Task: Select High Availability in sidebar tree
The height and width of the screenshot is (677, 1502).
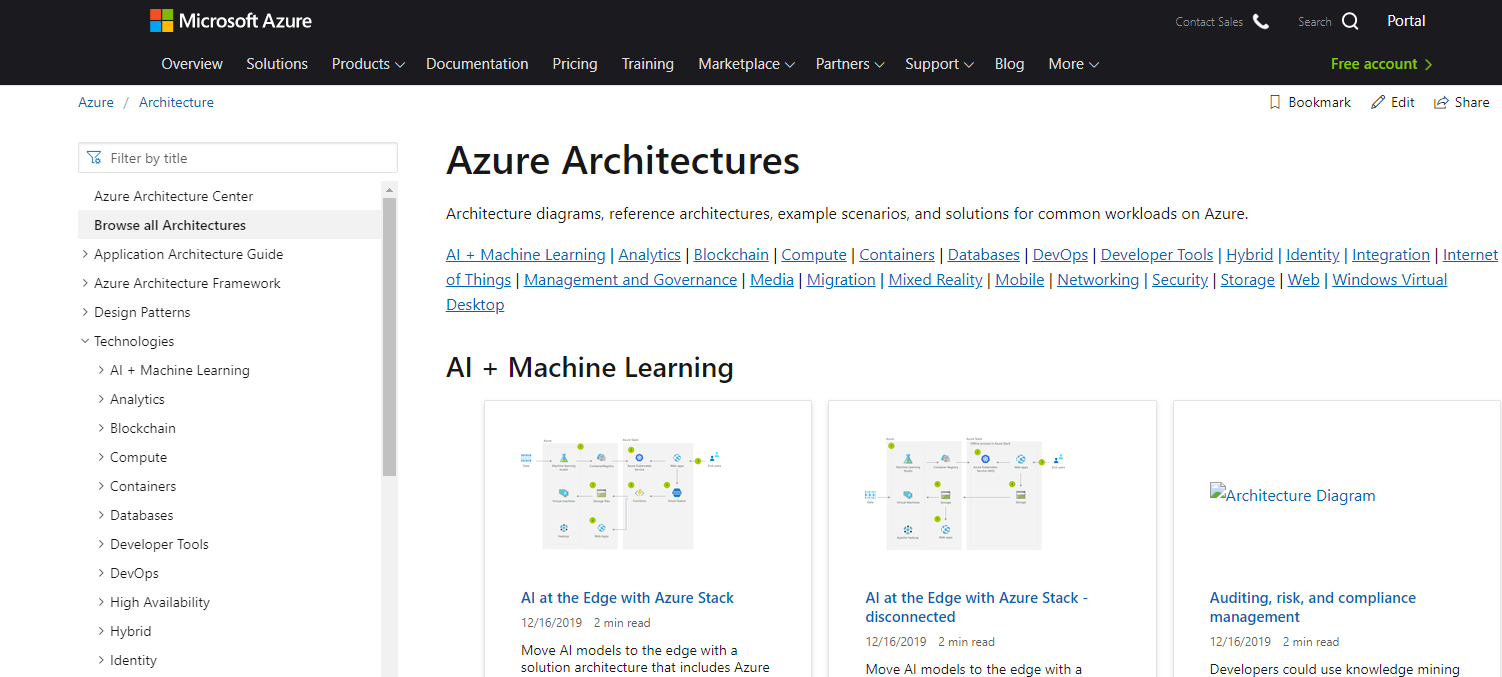Action: coord(160,602)
